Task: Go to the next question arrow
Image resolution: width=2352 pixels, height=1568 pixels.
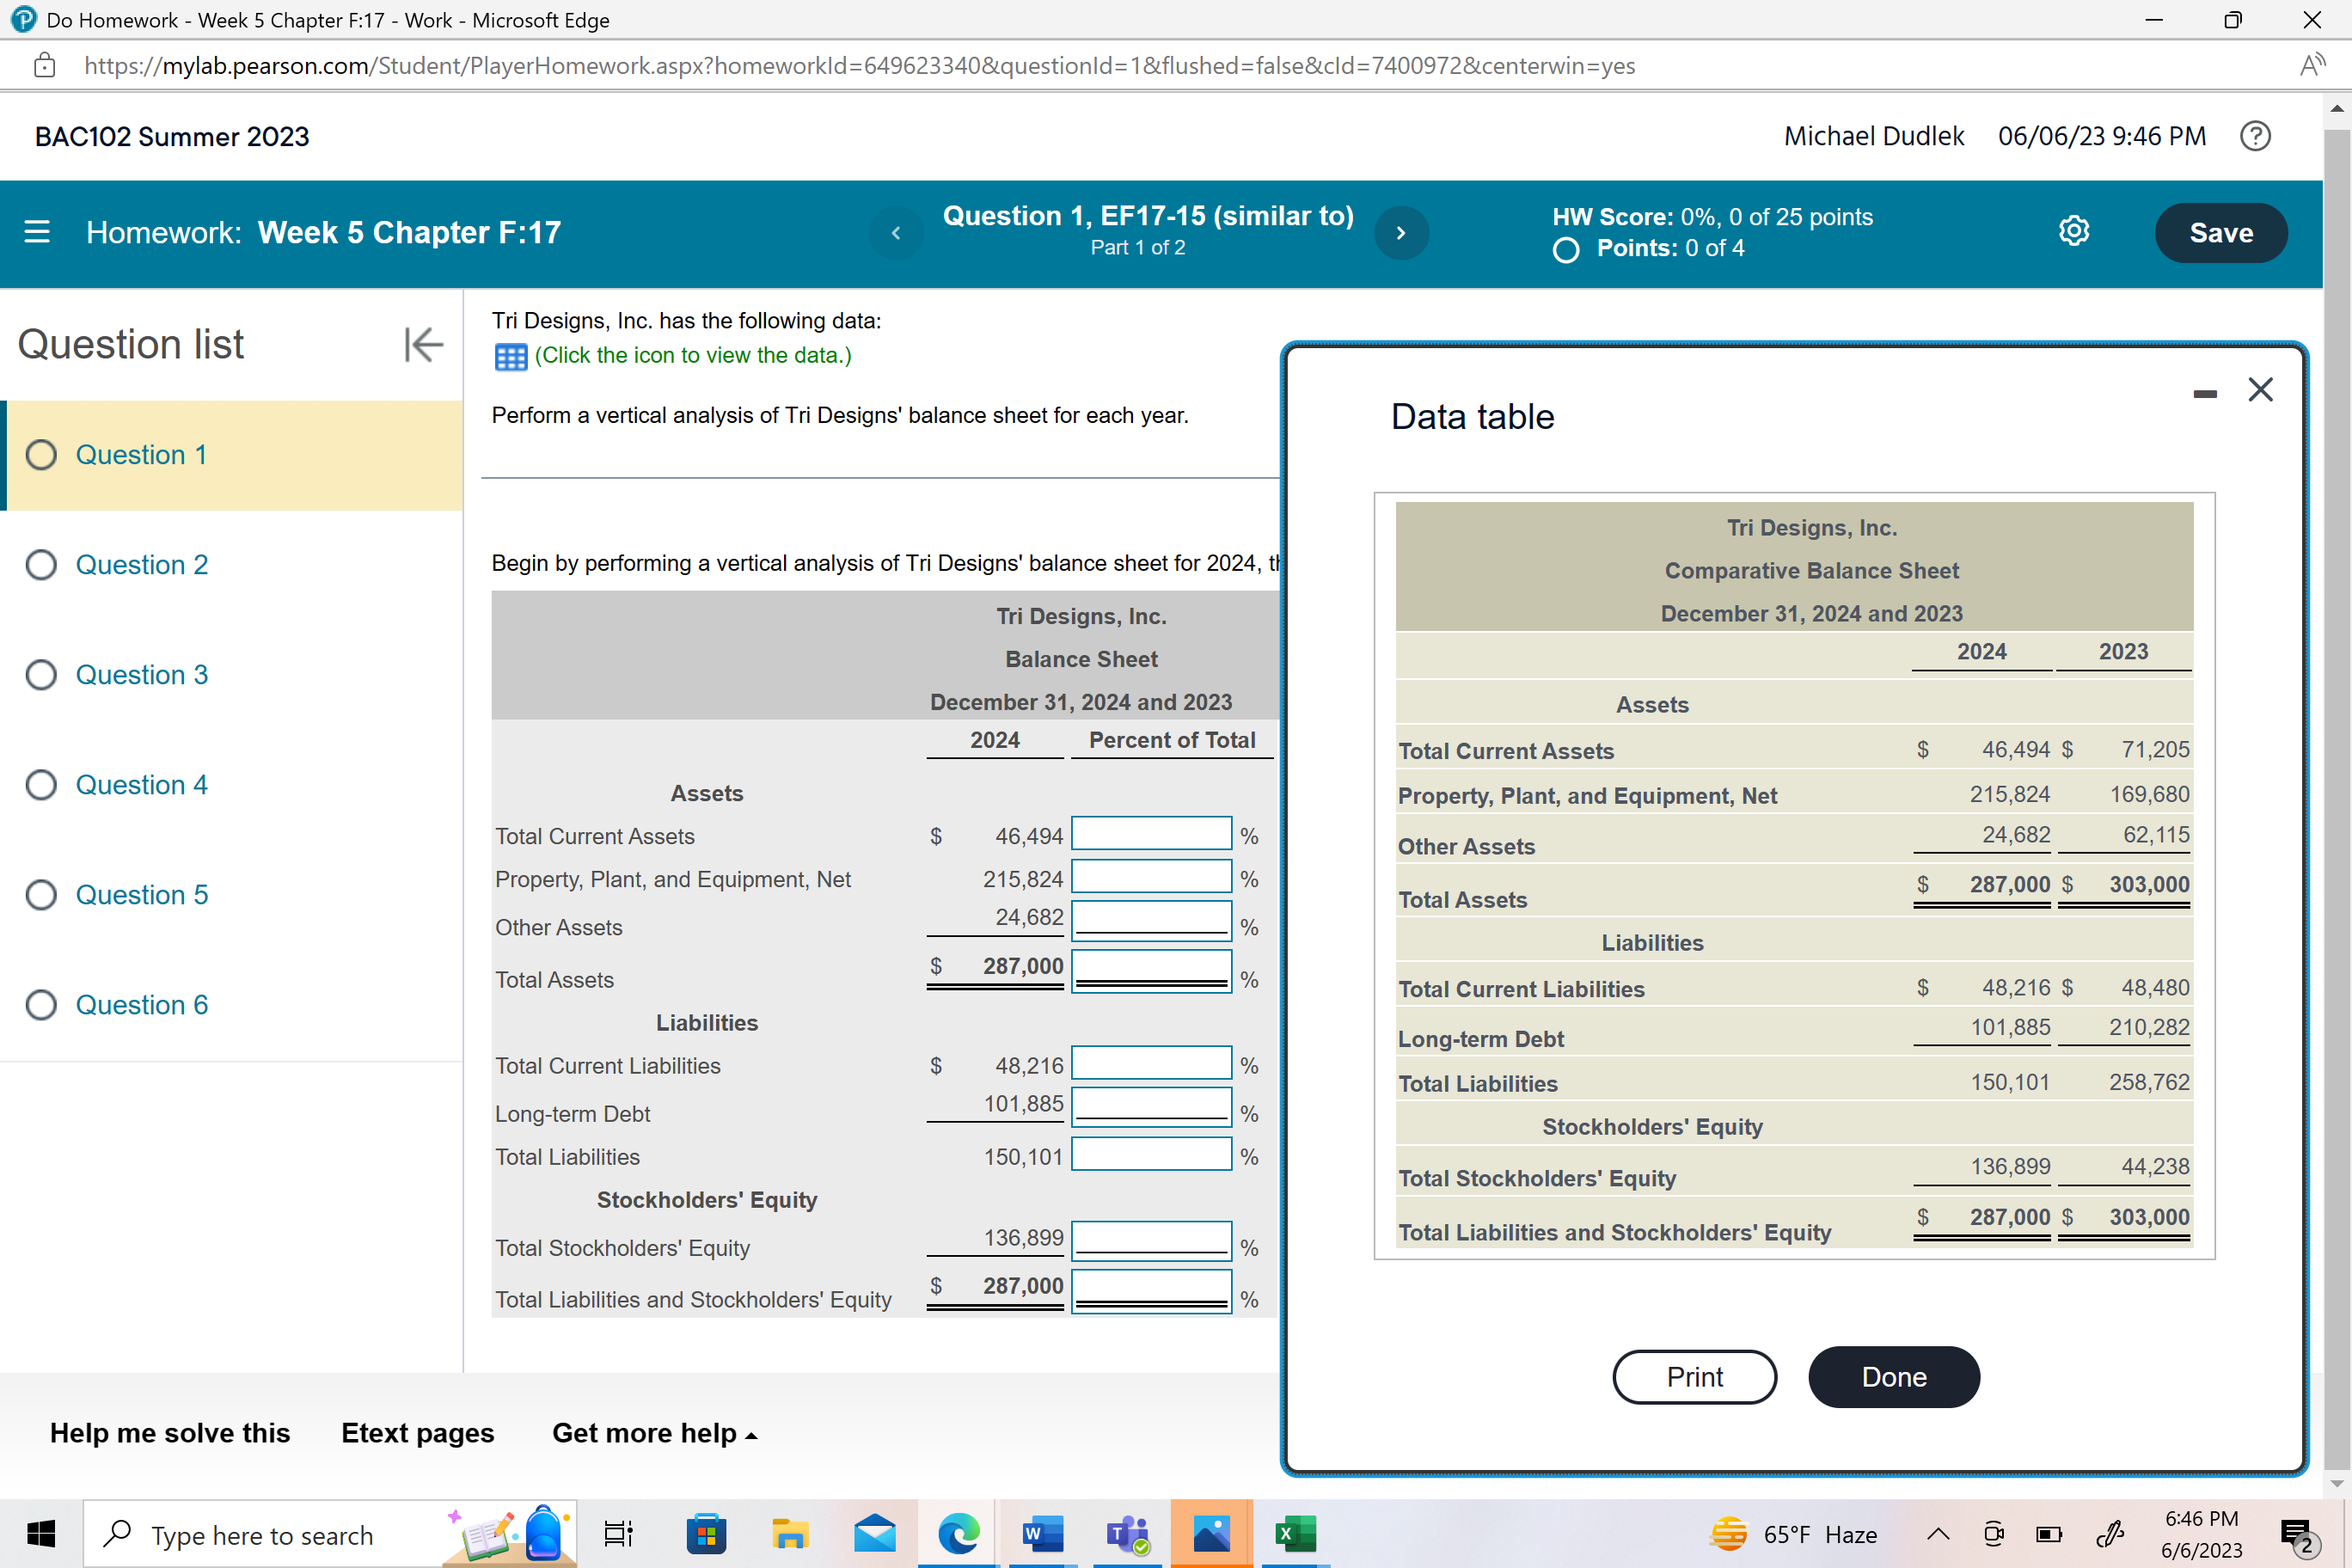Action: click(x=1401, y=232)
